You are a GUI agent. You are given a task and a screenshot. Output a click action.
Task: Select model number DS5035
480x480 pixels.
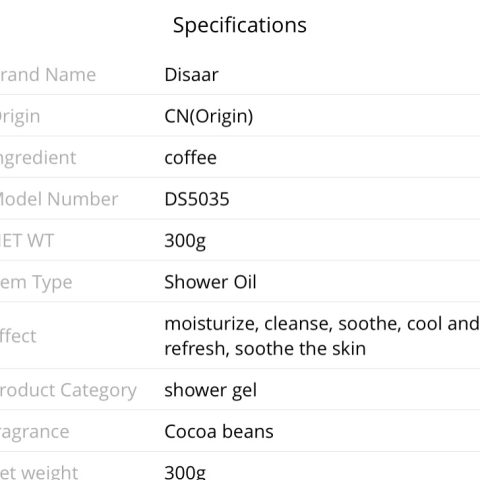click(197, 199)
